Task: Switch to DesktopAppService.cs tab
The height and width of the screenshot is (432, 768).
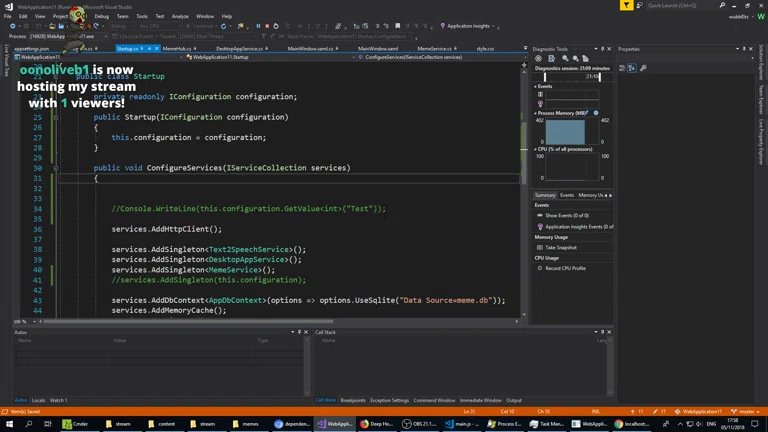Action: tap(241, 48)
